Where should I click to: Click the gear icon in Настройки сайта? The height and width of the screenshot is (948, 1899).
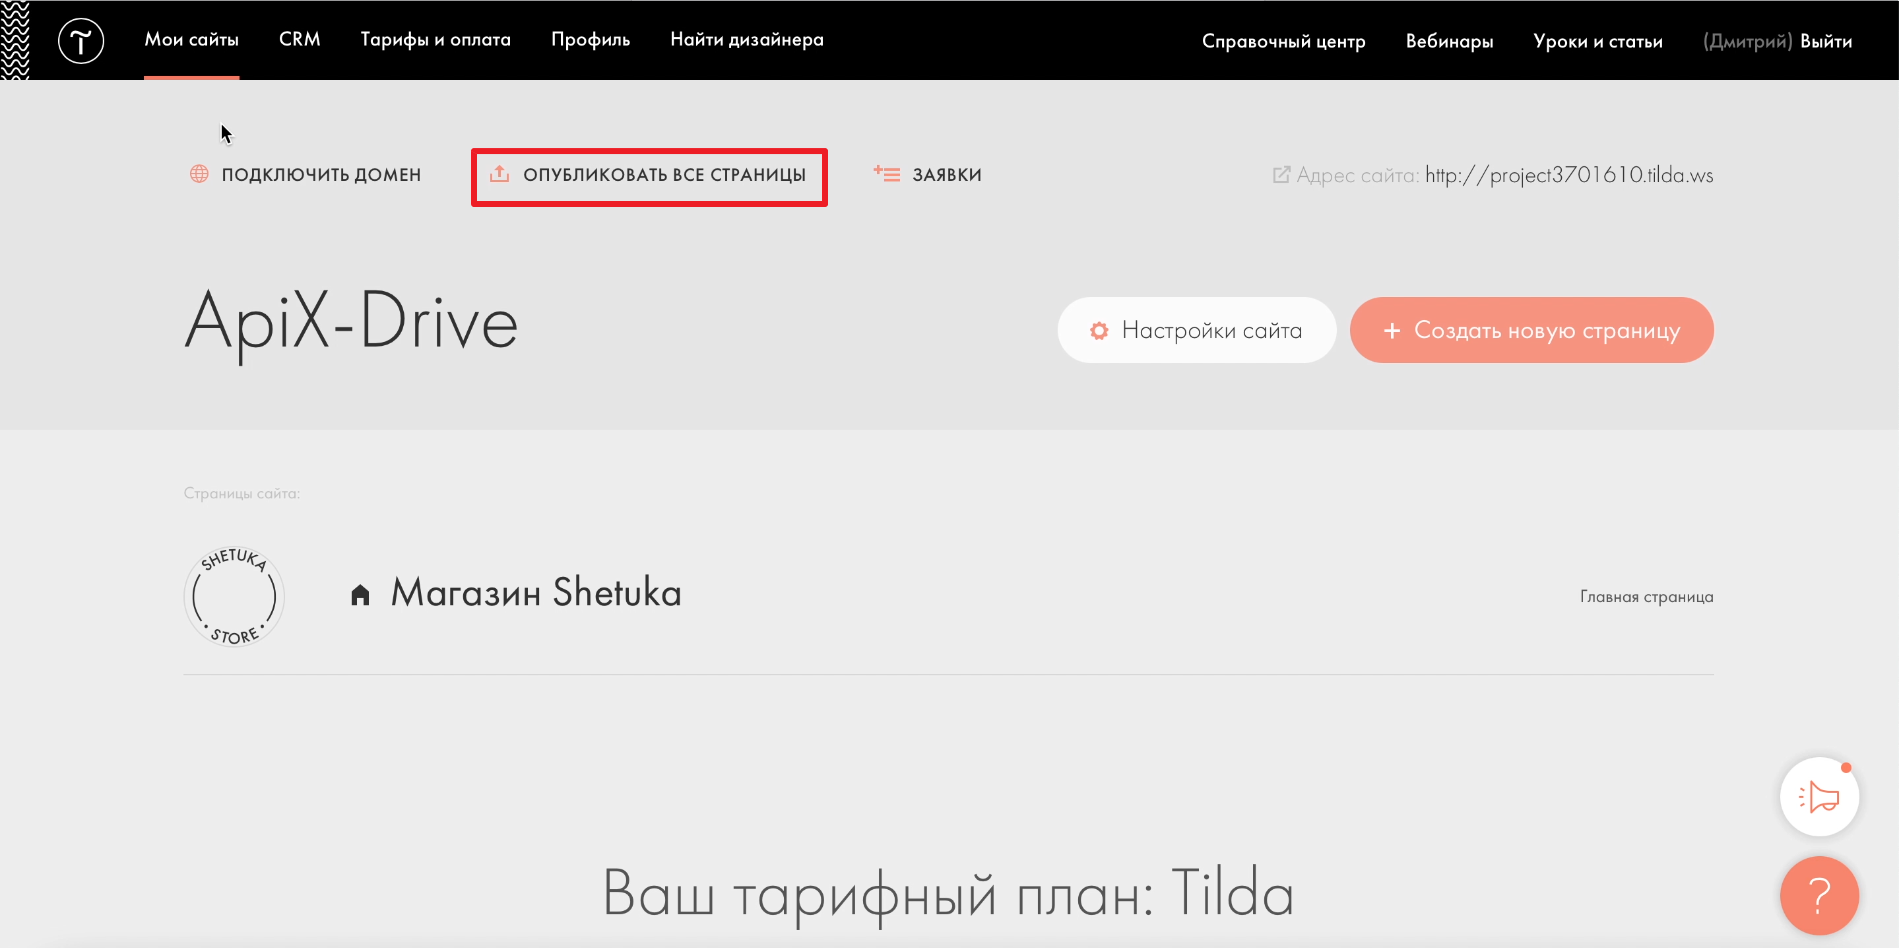[1099, 331]
